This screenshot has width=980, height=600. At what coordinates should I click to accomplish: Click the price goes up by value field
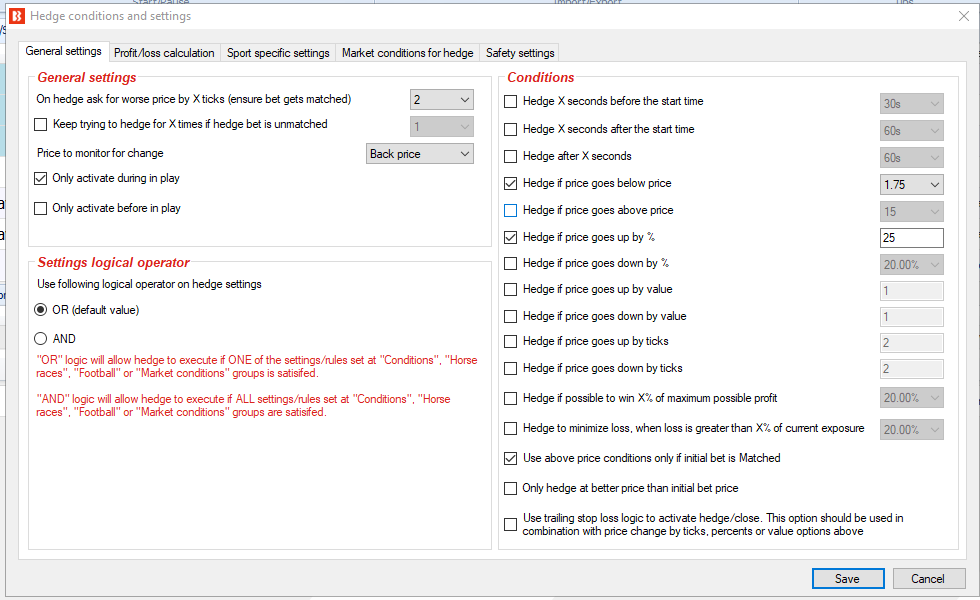[x=911, y=291]
